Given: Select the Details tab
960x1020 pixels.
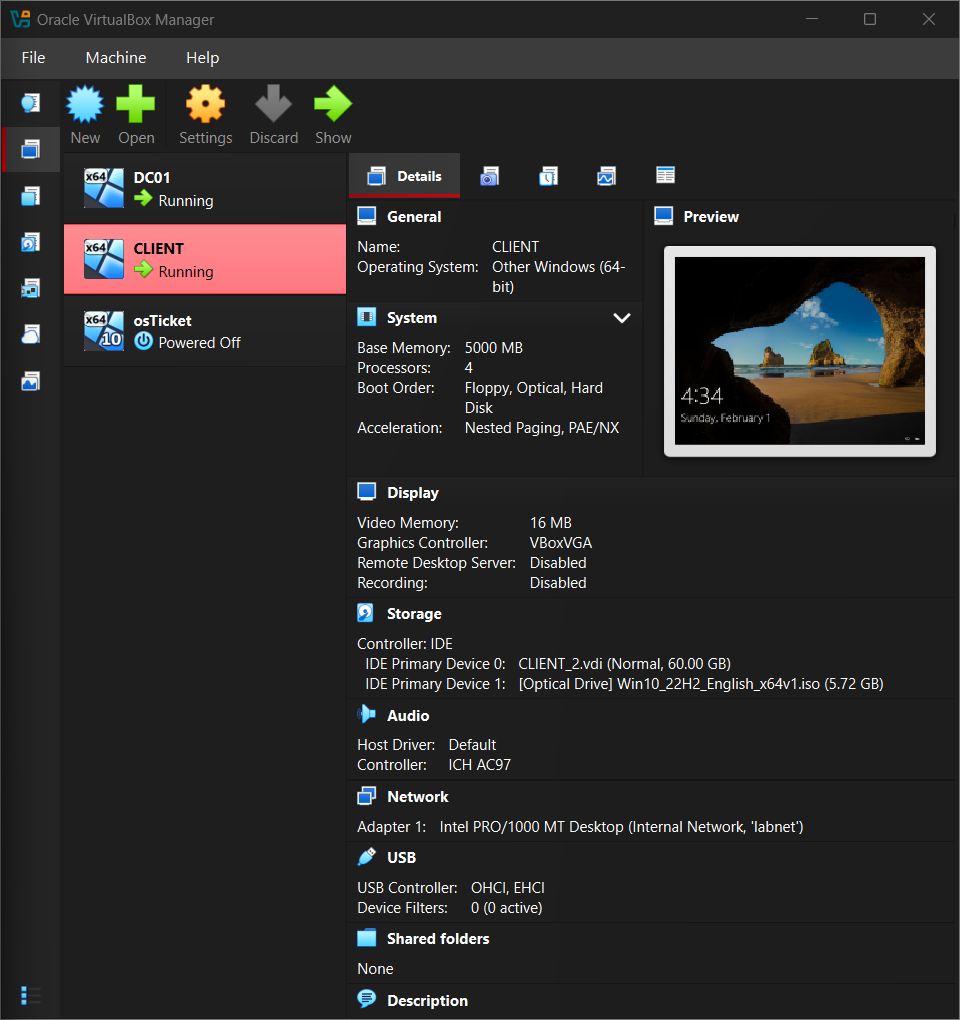Looking at the screenshot, I should [405, 176].
